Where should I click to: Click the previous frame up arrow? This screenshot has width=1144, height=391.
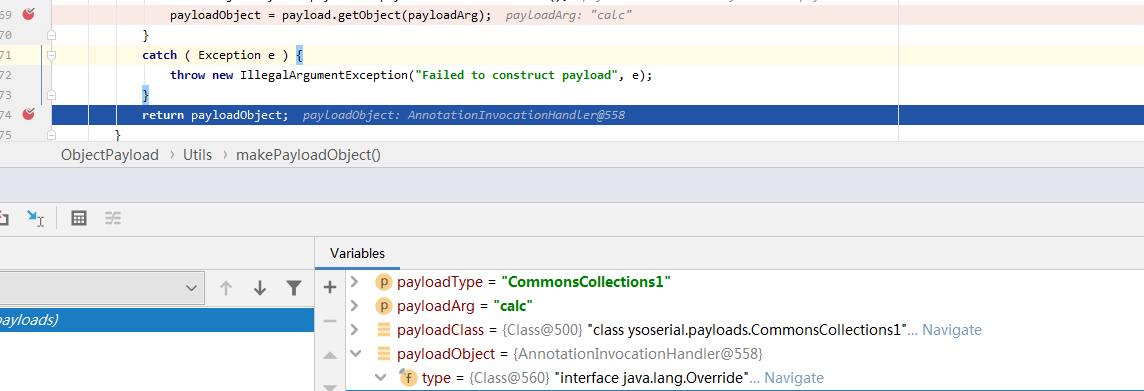[226, 288]
